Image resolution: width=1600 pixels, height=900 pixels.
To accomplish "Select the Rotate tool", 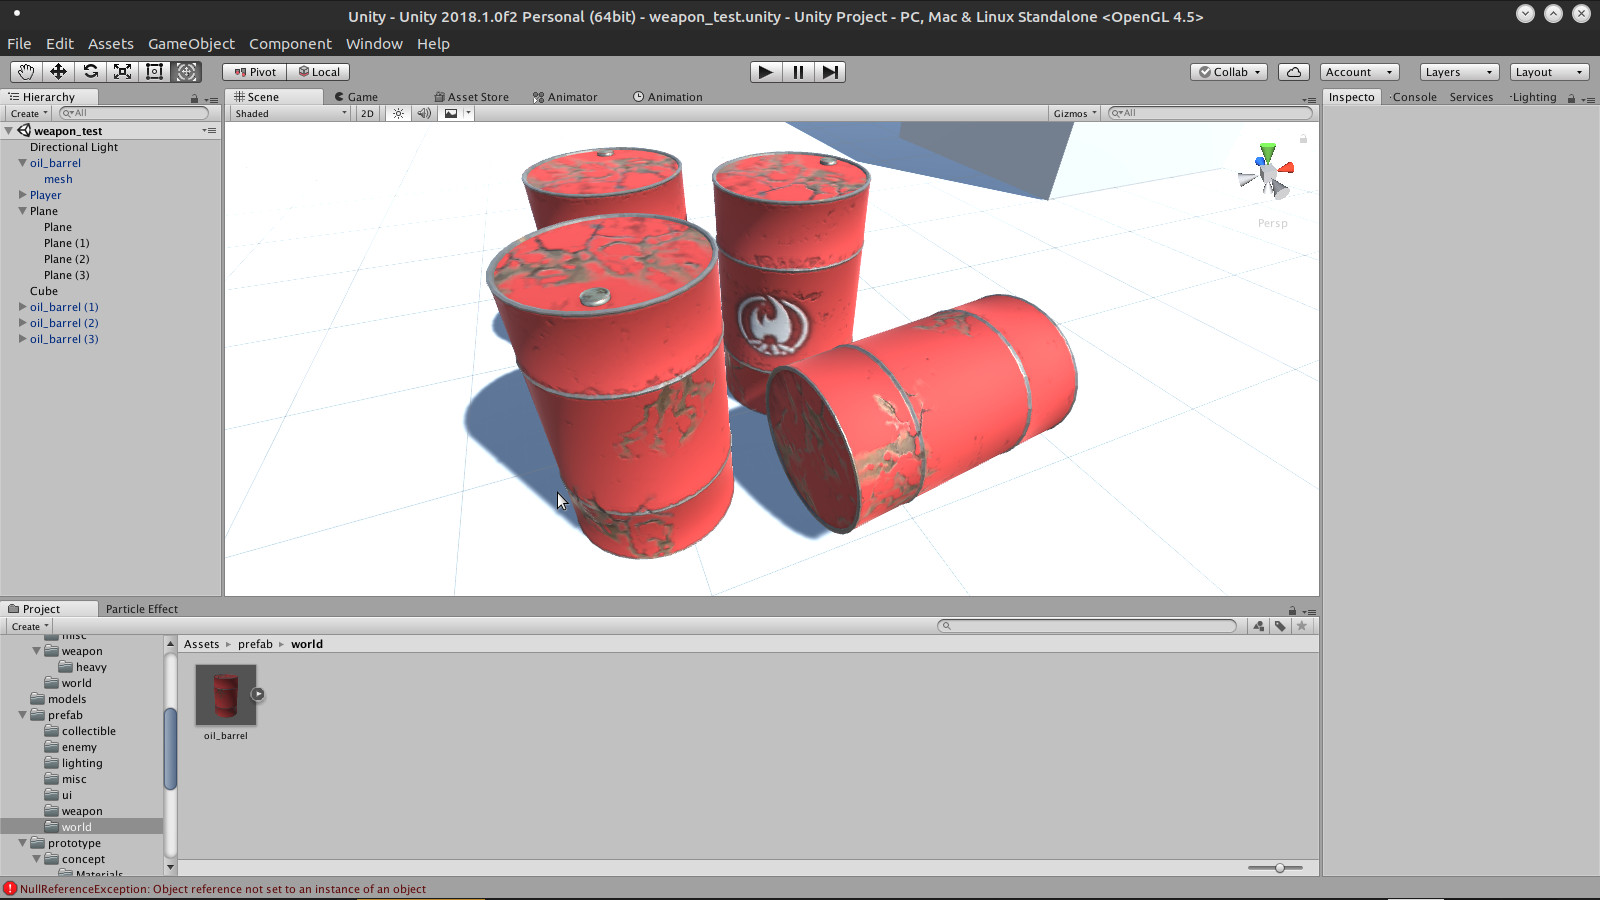I will tap(90, 72).
